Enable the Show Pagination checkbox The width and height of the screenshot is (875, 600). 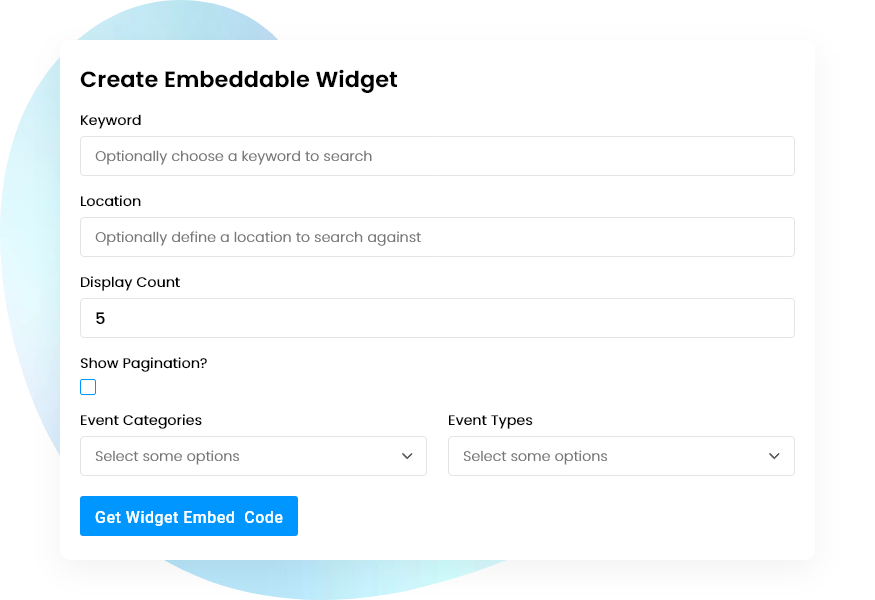click(x=88, y=387)
